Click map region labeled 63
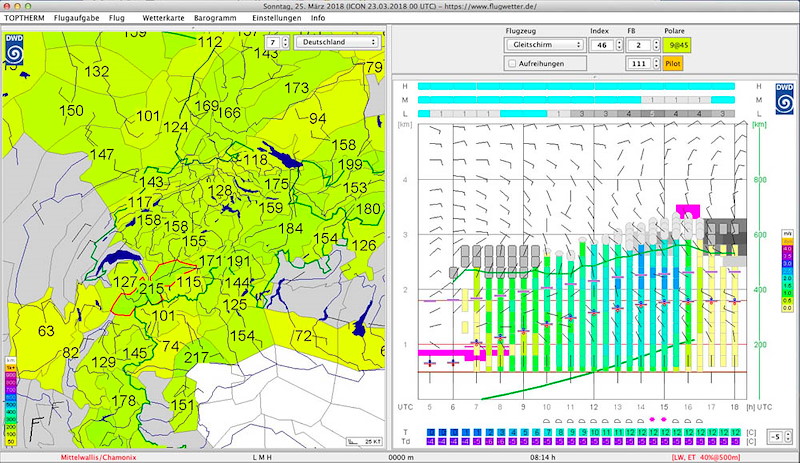800x463 pixels. 46,331
